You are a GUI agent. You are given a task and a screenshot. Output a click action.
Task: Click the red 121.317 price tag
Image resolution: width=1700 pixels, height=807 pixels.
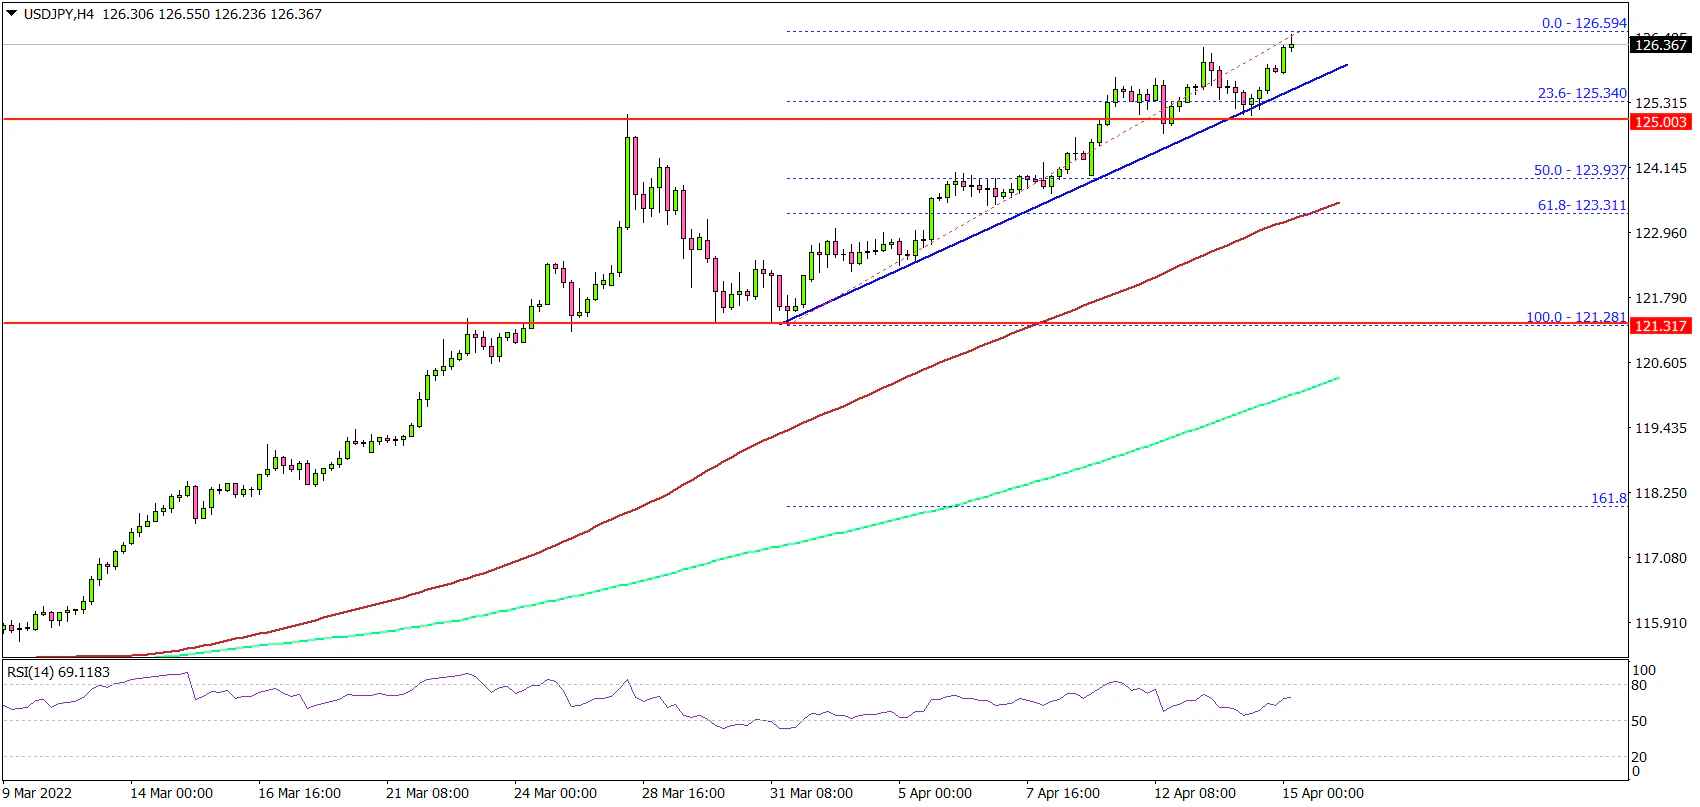1660,326
